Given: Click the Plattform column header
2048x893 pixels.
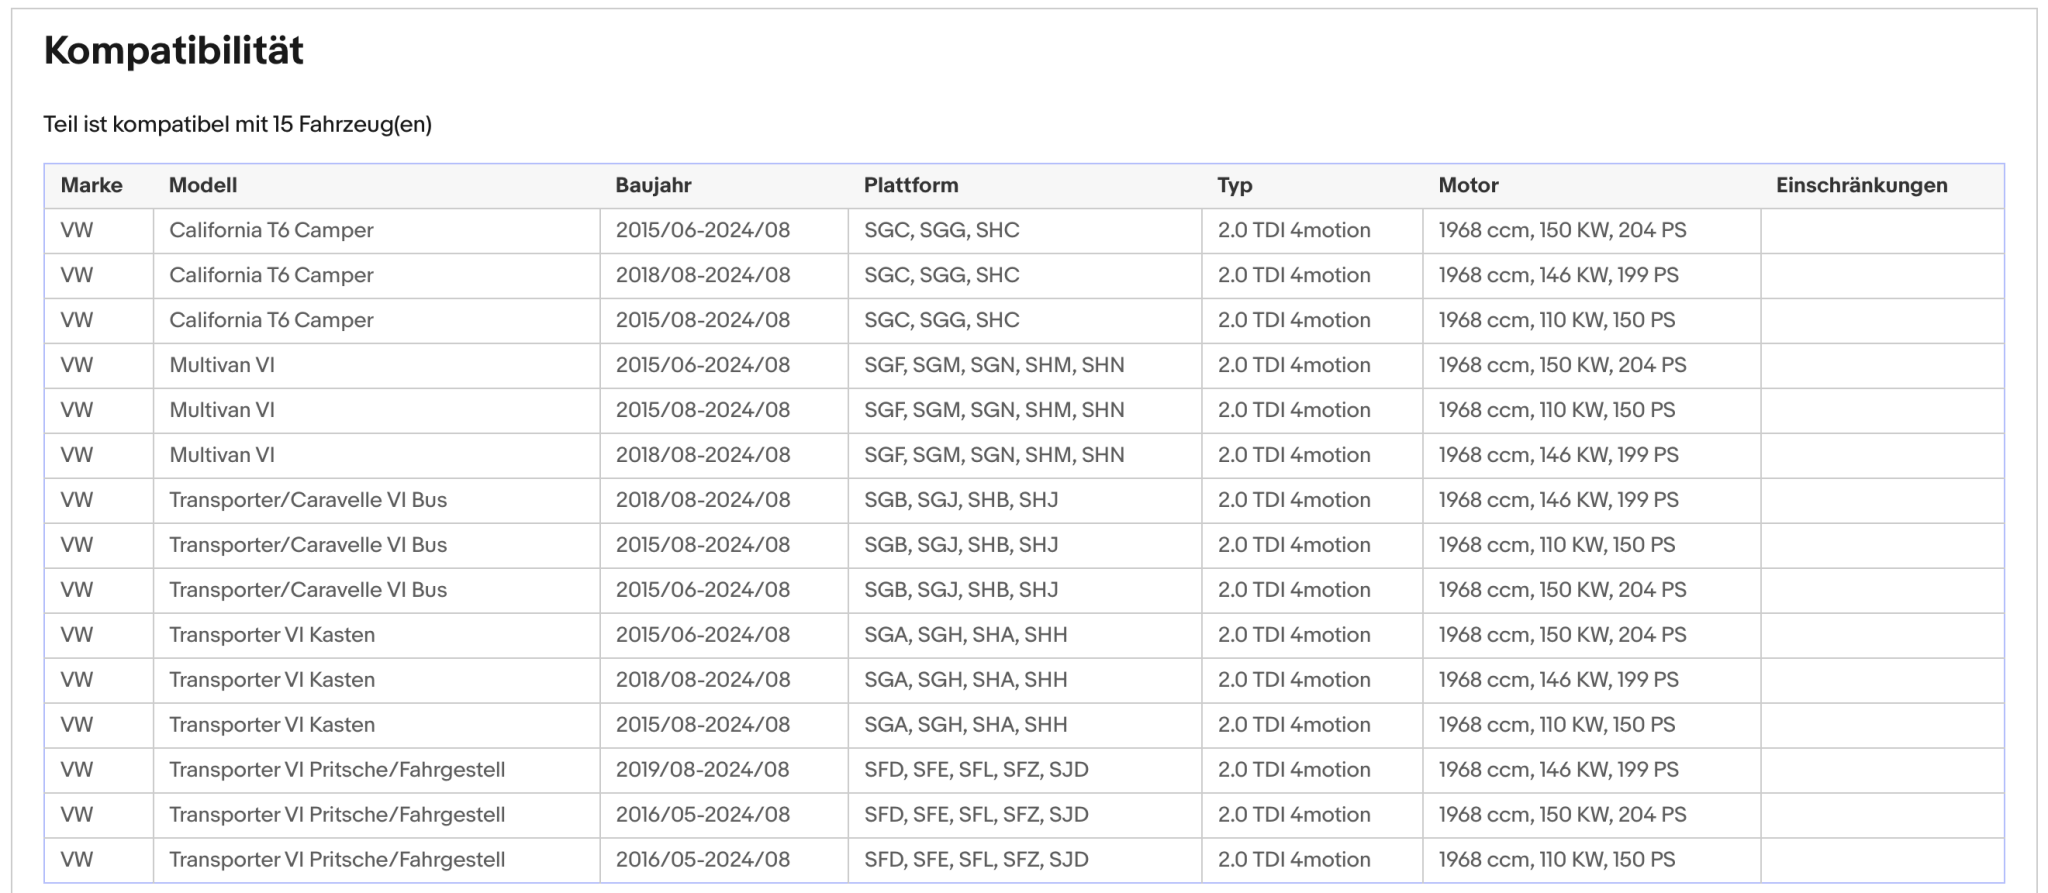Looking at the screenshot, I should click(x=911, y=185).
